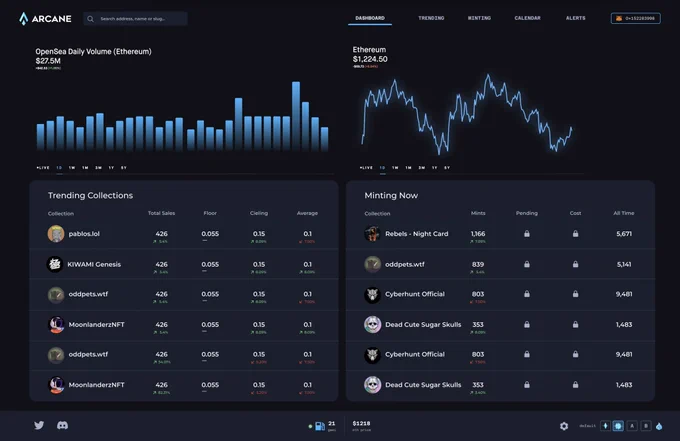Click the Rebels - Night Card avatar
The width and height of the screenshot is (680, 441).
[373, 234]
